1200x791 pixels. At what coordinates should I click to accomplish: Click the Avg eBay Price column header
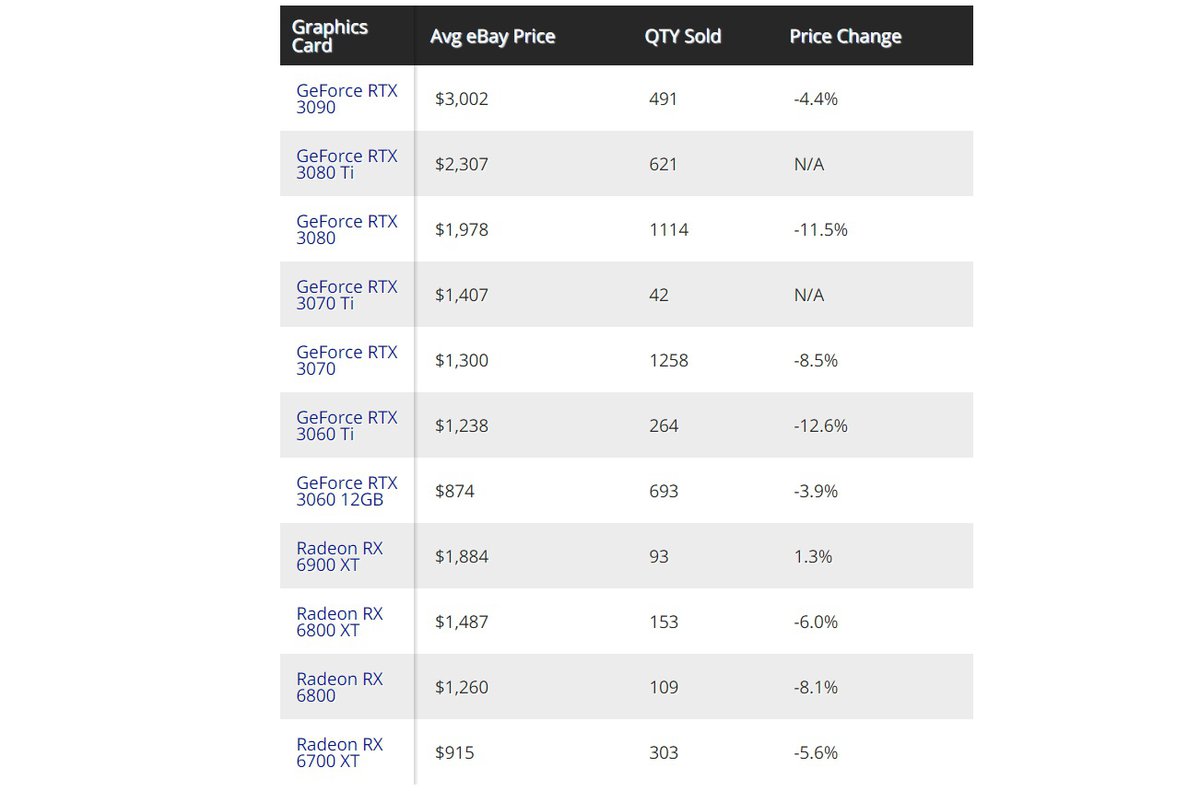coord(492,37)
